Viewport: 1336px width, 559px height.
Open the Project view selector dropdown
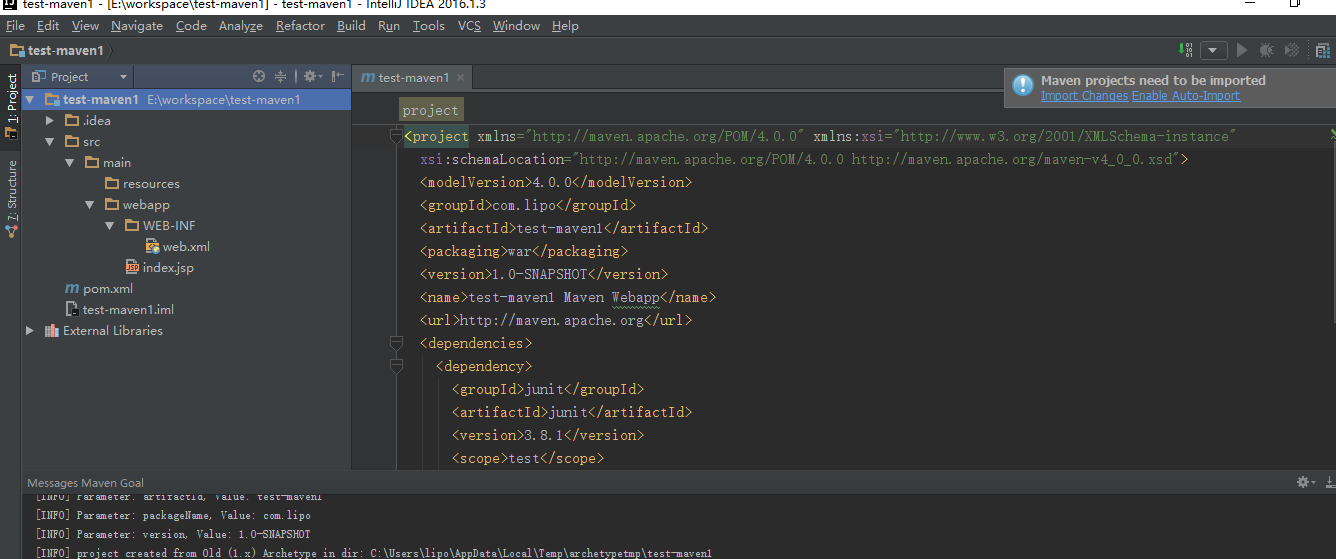[80, 76]
